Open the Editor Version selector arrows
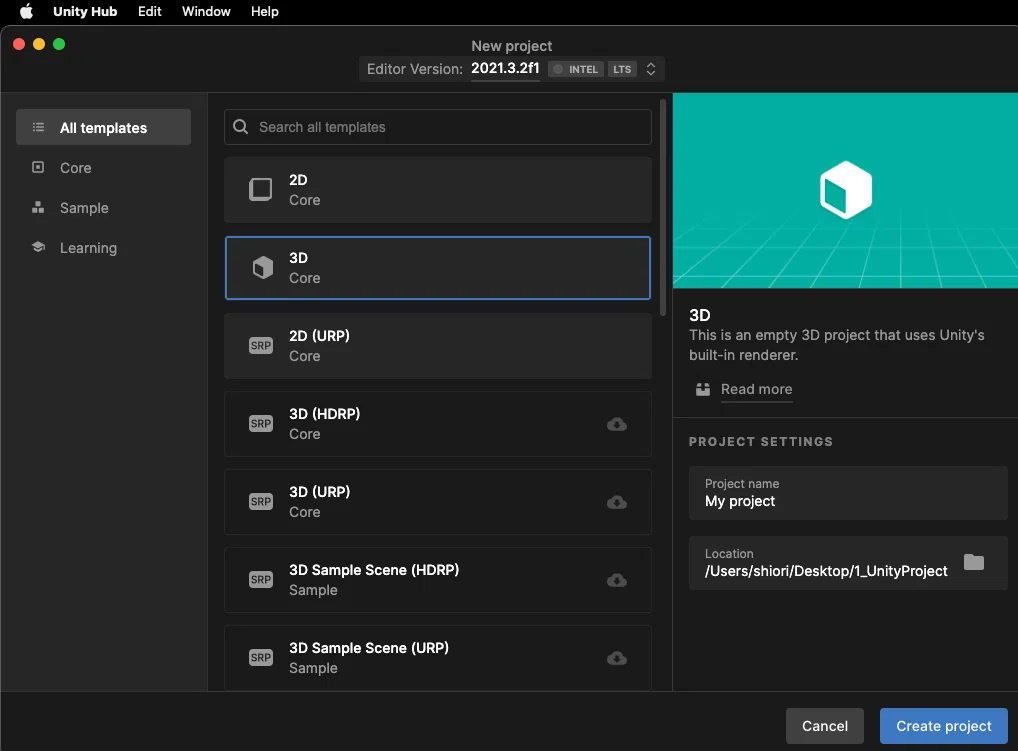Viewport: 1018px width, 751px height. pos(651,69)
